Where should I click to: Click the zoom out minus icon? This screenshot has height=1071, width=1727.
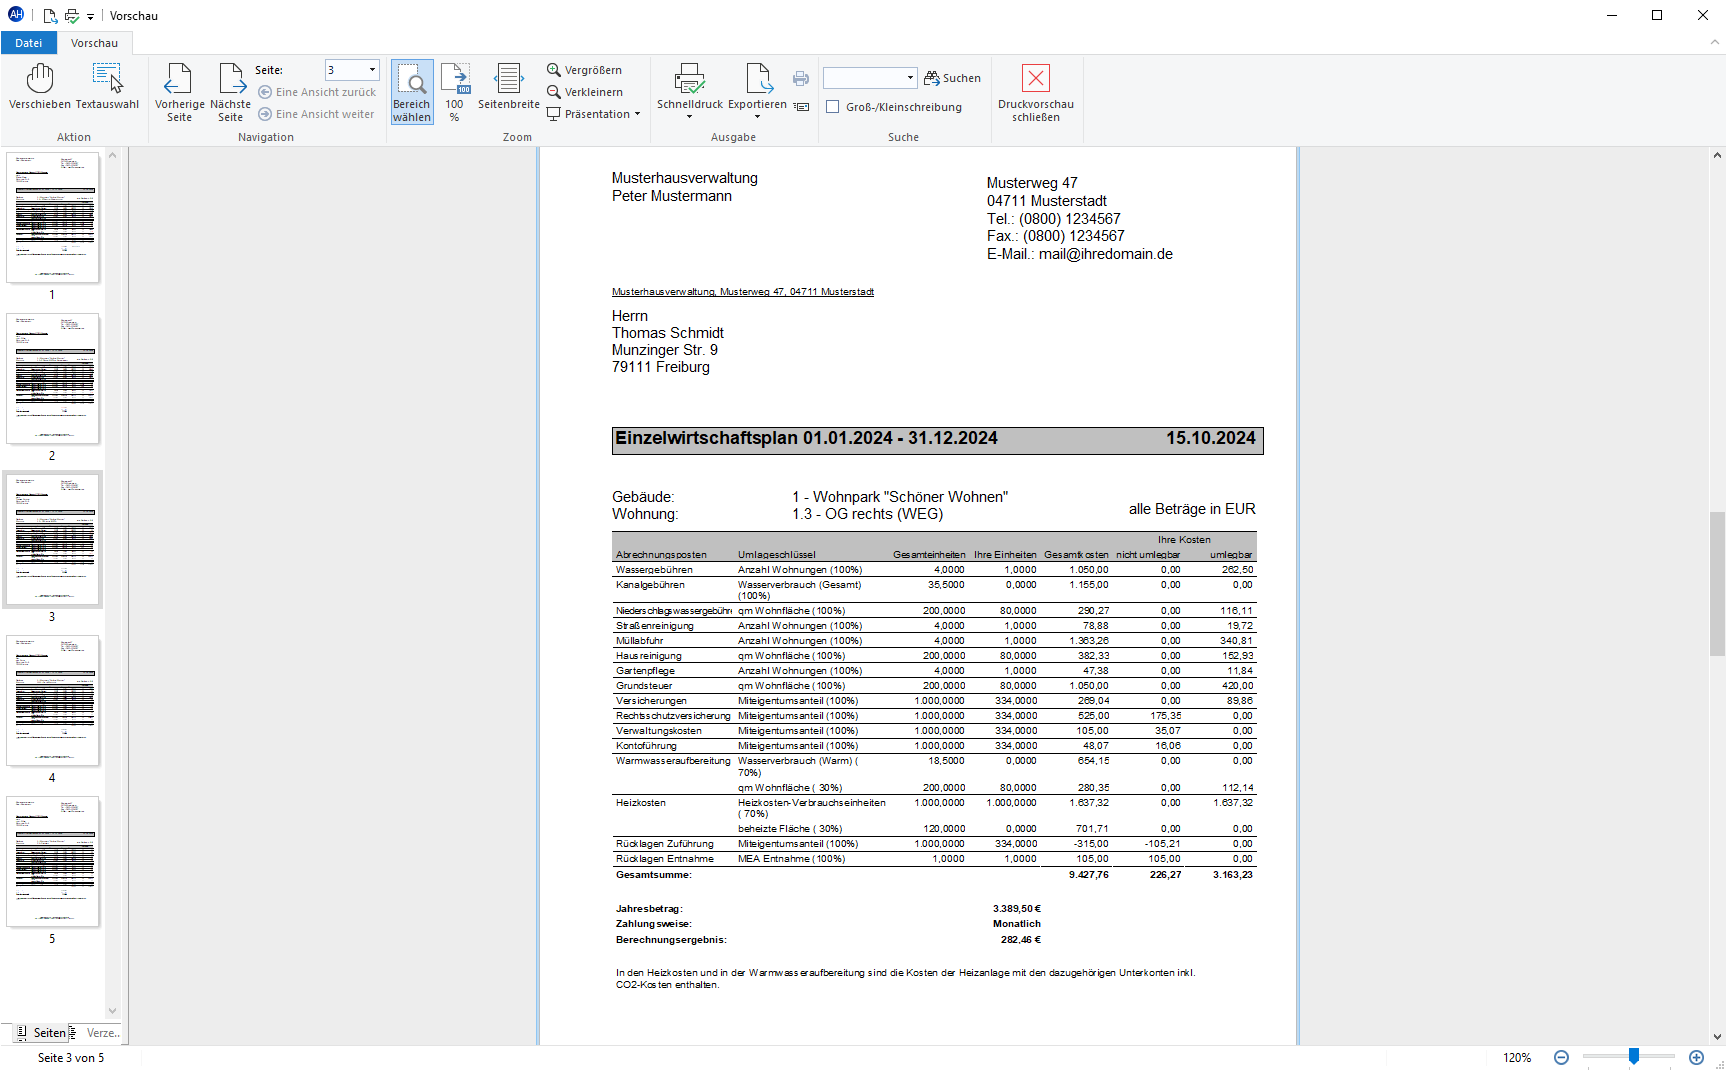pos(1561,1057)
